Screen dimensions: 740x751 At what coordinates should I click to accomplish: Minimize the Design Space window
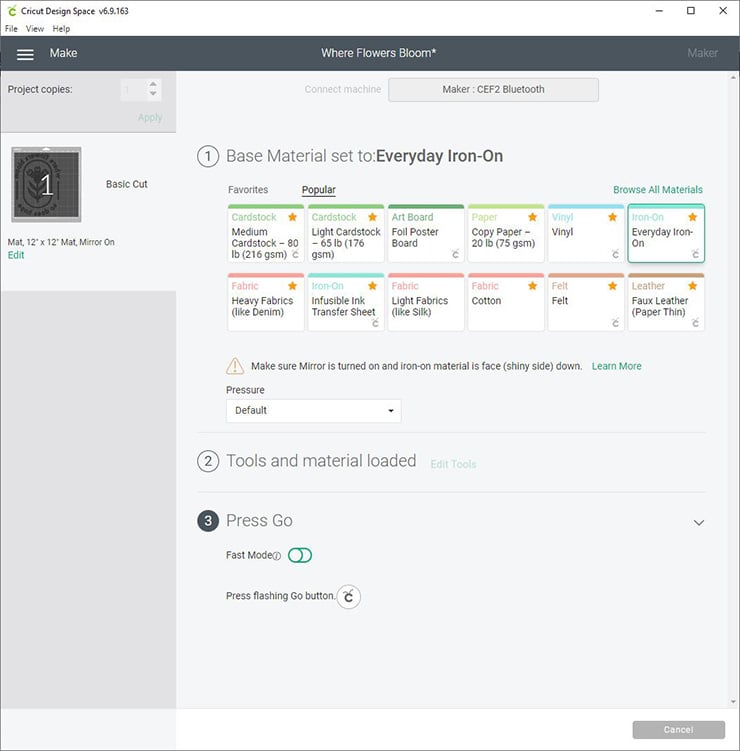(659, 11)
